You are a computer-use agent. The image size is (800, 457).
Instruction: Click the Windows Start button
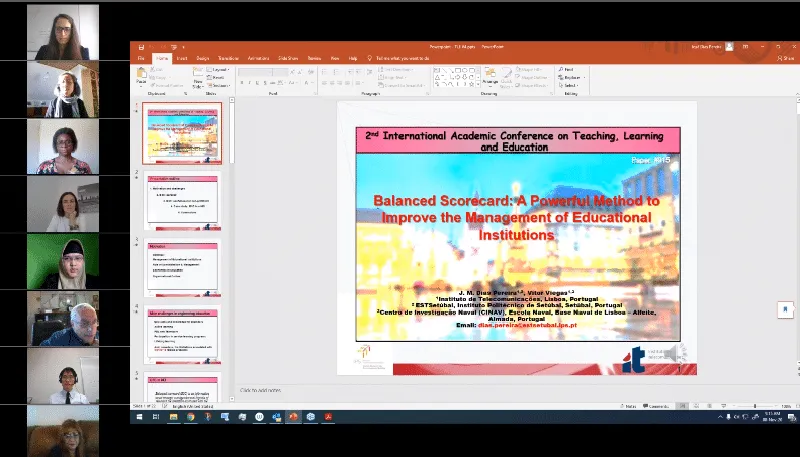pos(139,417)
